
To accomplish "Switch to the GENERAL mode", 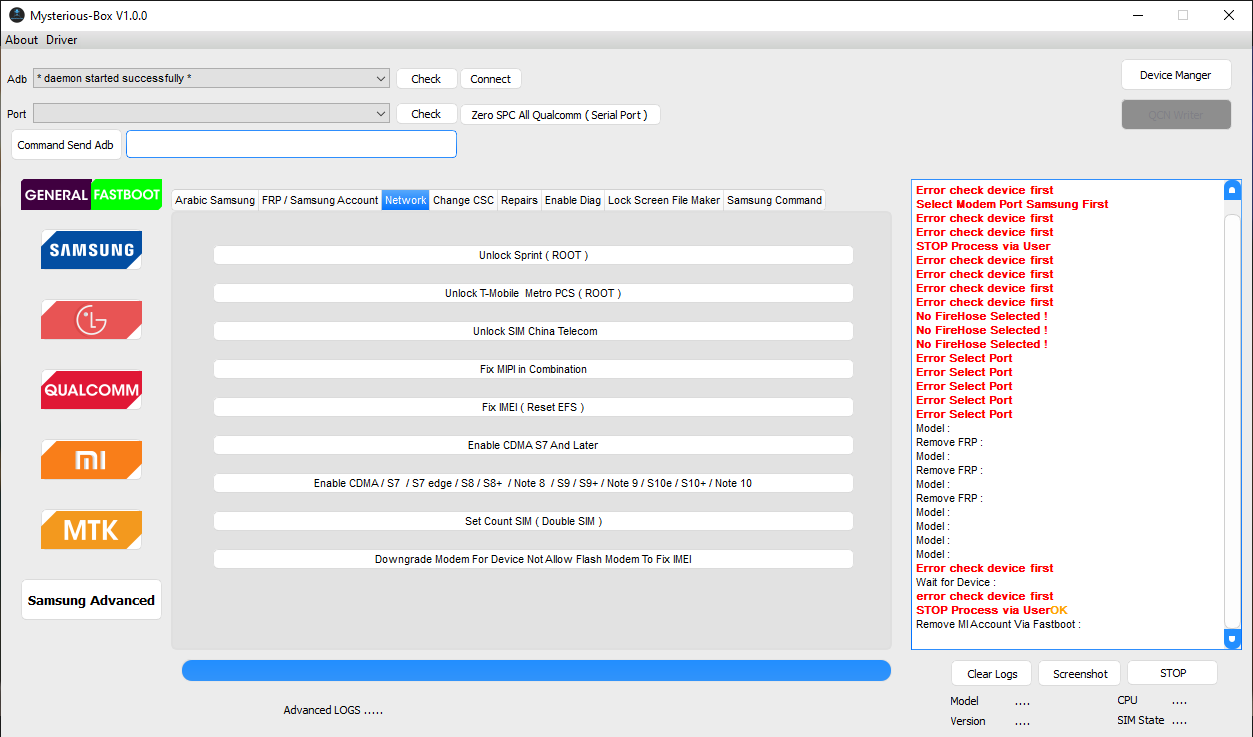I will pos(56,195).
